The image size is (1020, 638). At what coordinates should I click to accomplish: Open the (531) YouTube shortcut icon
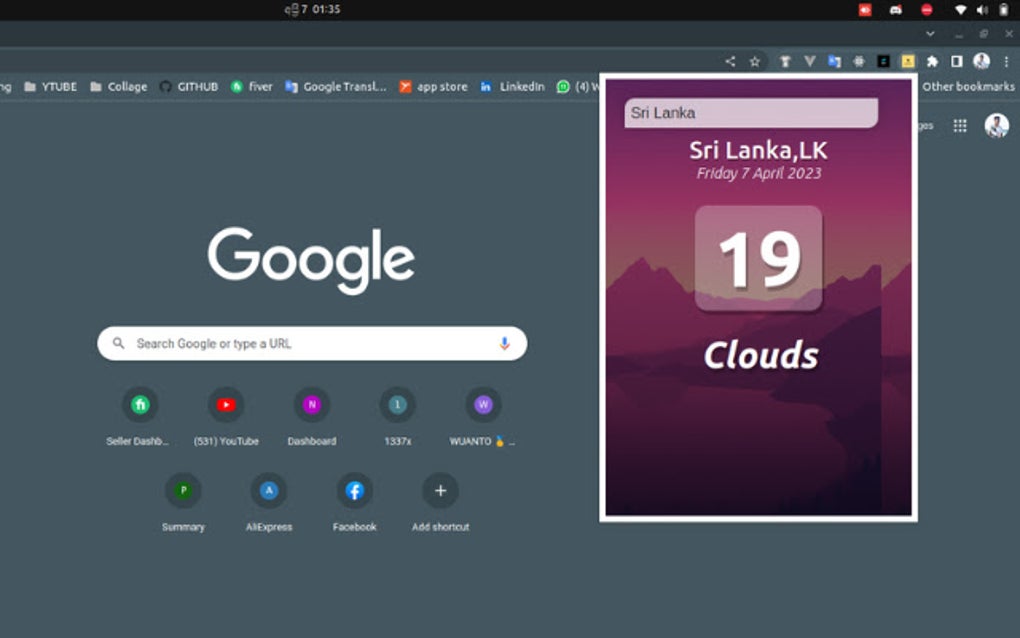pyautogui.click(x=226, y=404)
